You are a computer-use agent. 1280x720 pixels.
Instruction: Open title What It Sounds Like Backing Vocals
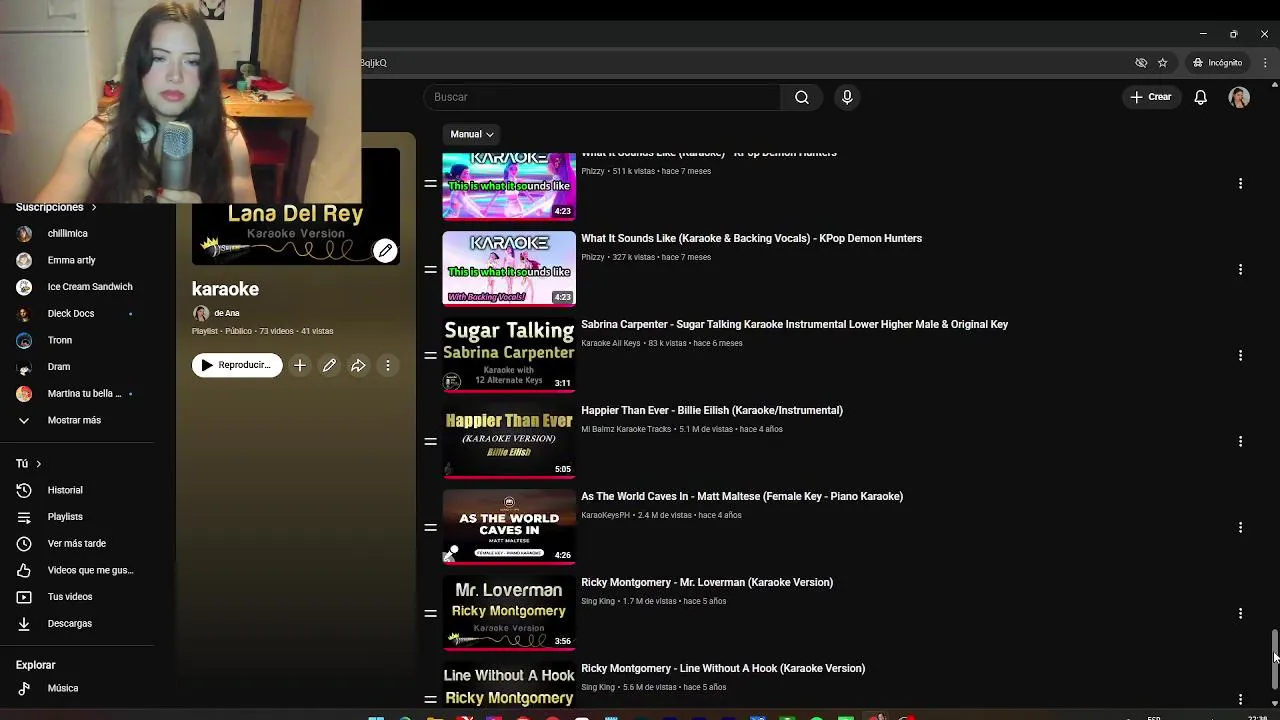tap(751, 238)
